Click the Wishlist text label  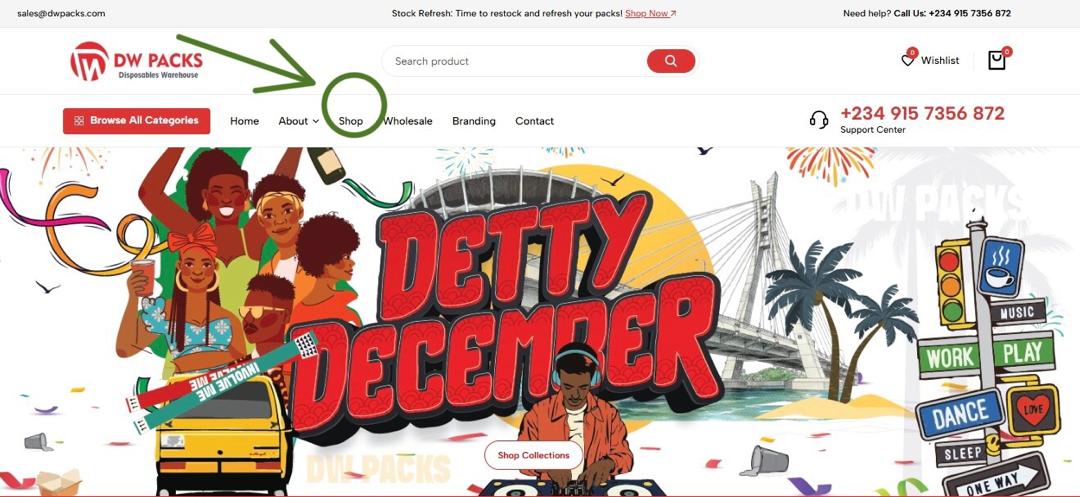coord(940,61)
